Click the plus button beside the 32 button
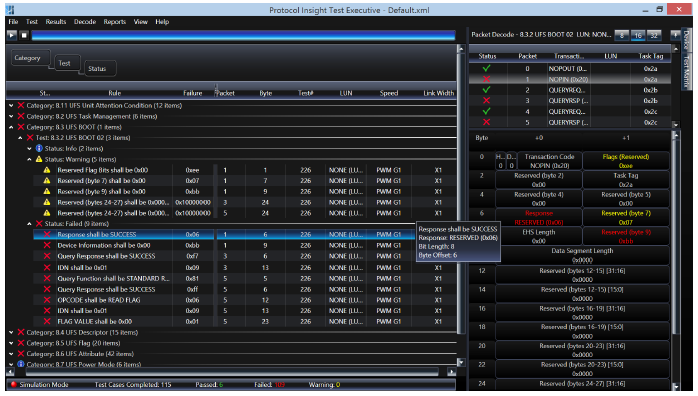The image size is (698, 396). tap(675, 35)
